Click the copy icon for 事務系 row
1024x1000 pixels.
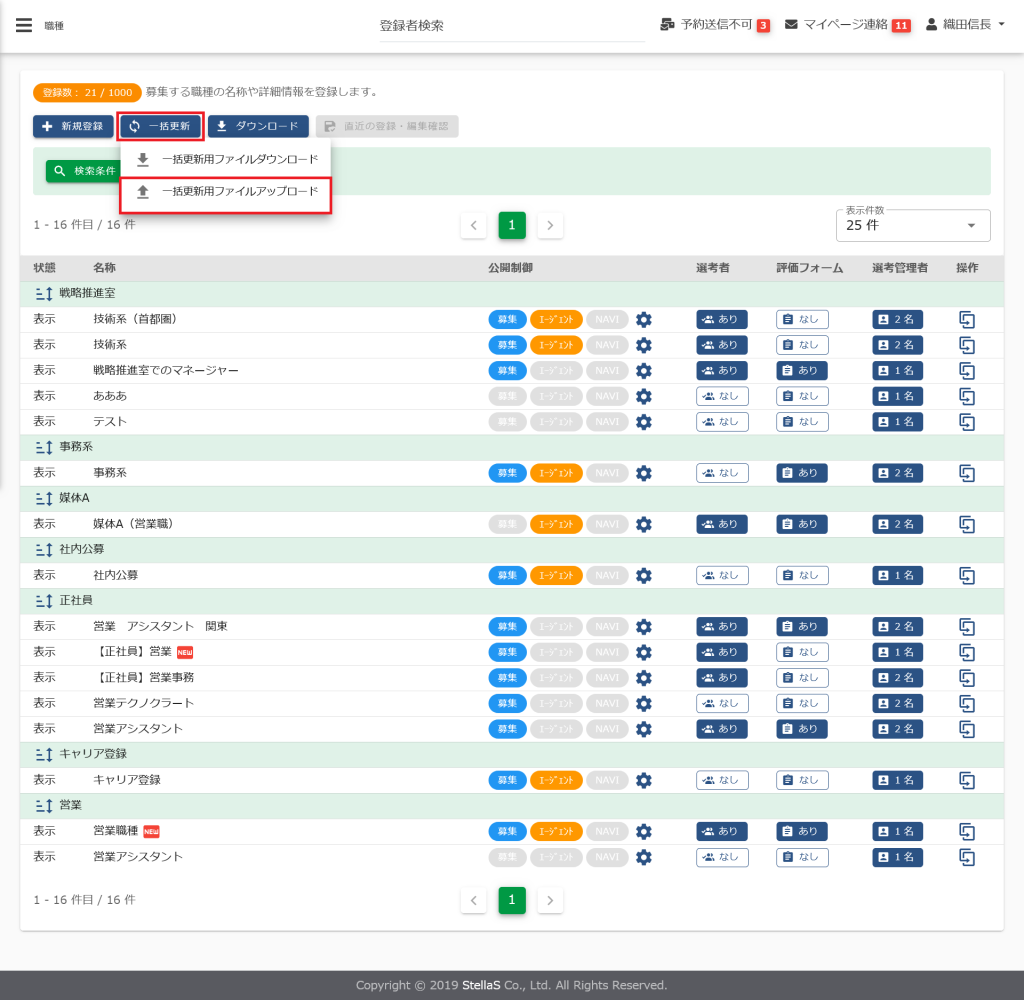pyautogui.click(x=967, y=473)
